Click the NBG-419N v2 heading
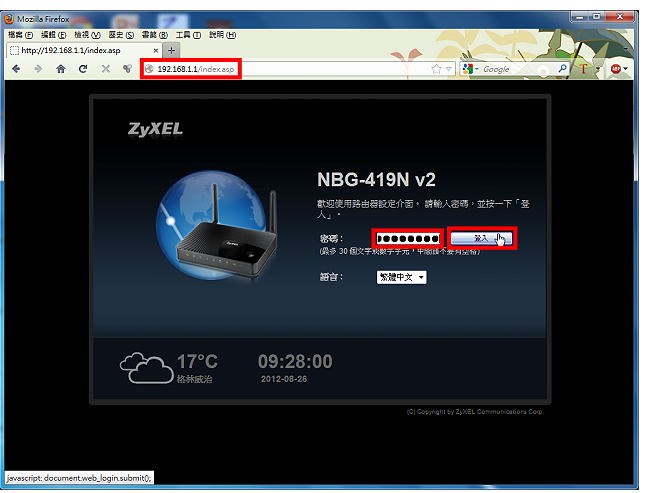The width and height of the screenshot is (647, 493). pyautogui.click(x=376, y=179)
